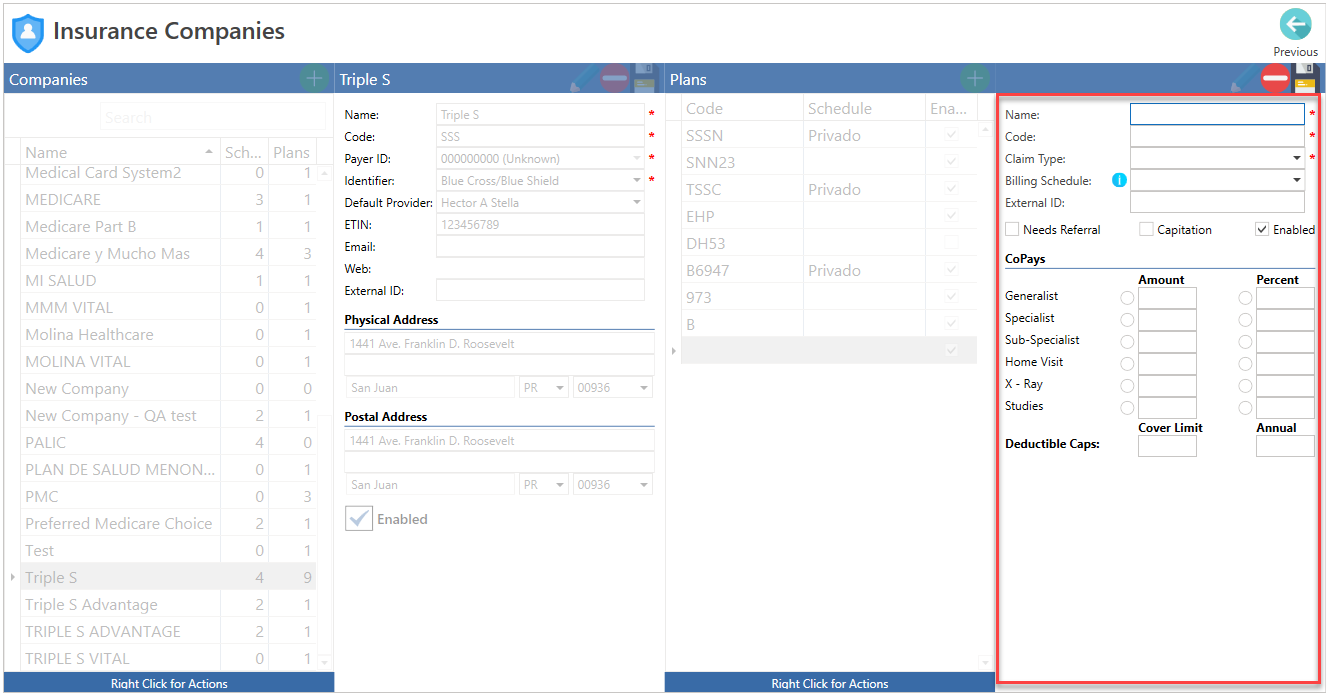Add a new company with plus icon
This screenshot has width=1331, height=695.
pos(313,79)
